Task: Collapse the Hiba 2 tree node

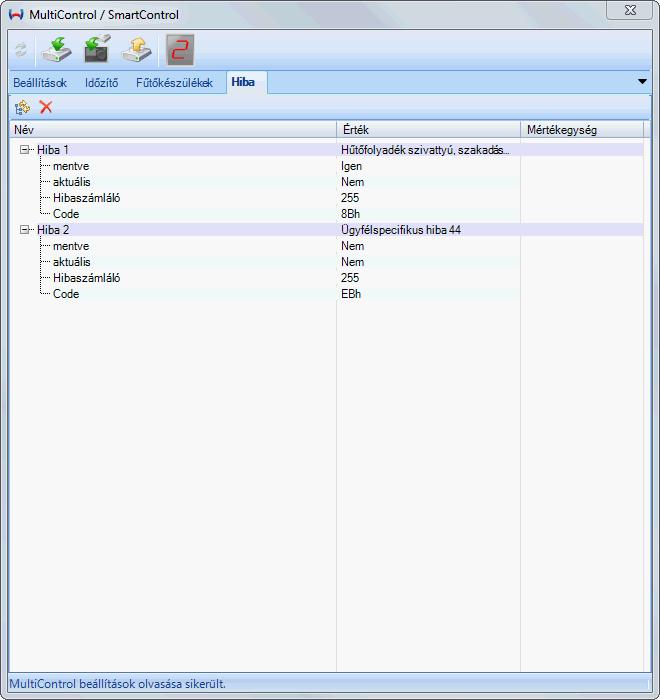Action: [25, 230]
